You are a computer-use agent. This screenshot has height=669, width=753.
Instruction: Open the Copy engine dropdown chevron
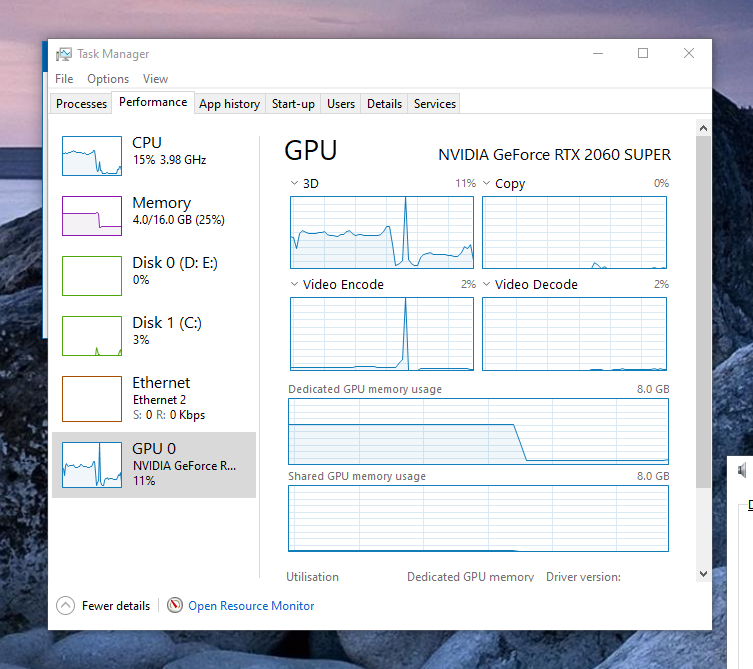click(x=486, y=183)
